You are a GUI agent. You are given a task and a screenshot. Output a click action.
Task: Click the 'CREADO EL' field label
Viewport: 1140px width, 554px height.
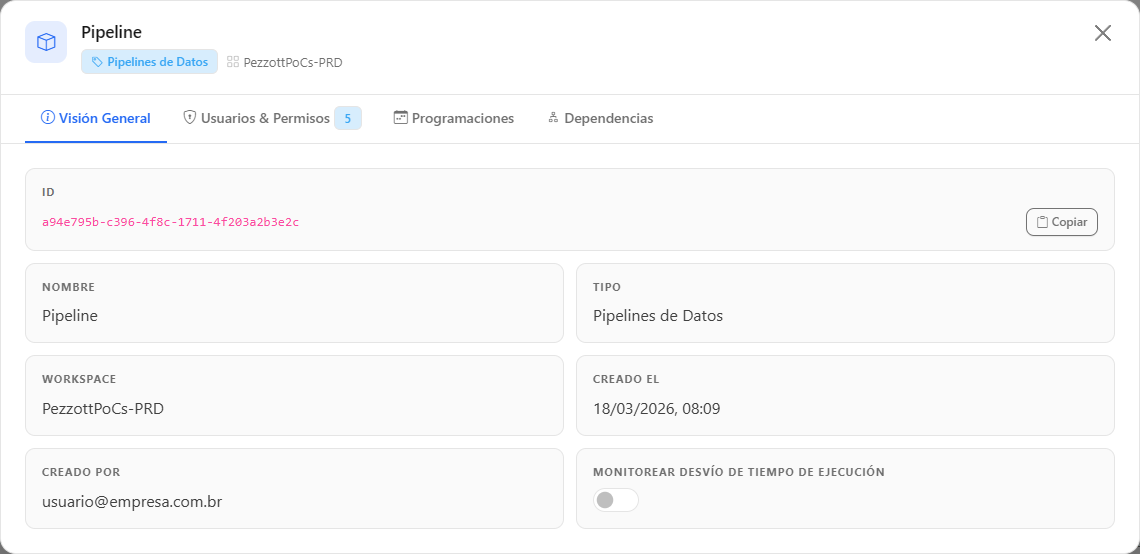626,380
